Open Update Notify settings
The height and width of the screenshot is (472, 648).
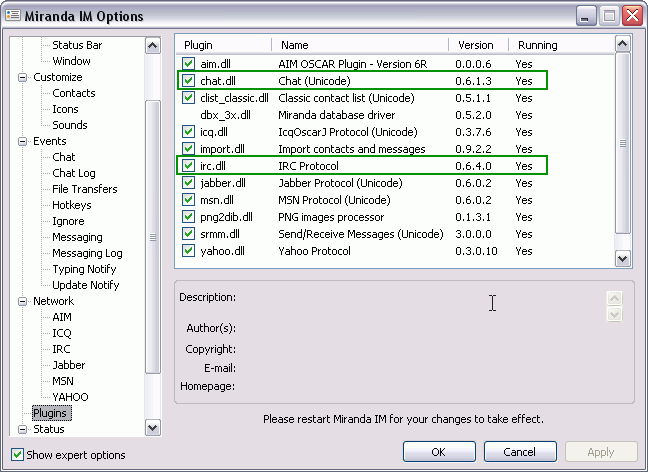coord(86,286)
